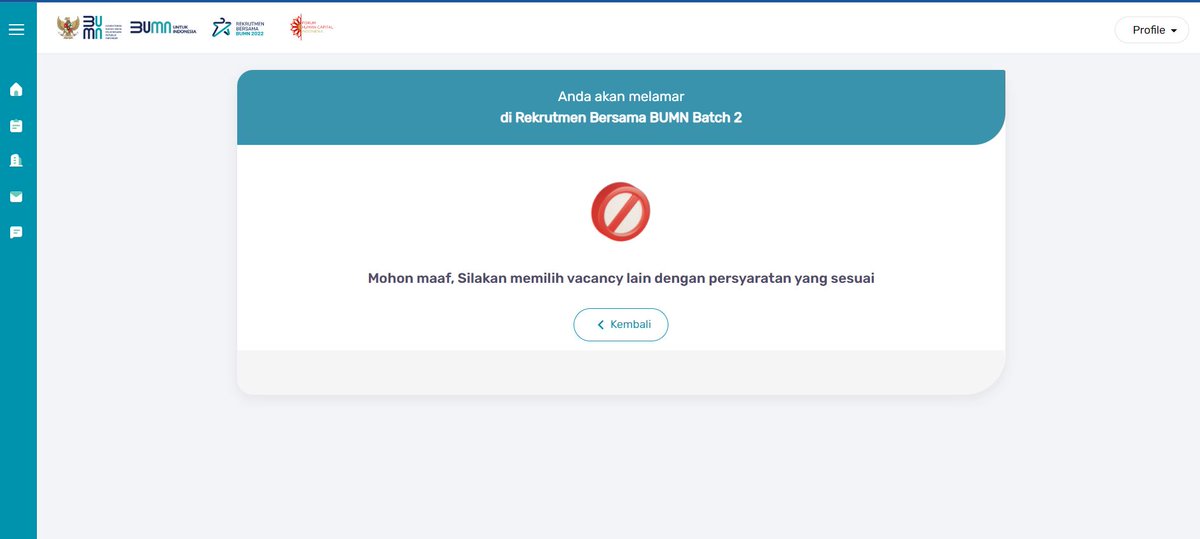The width and height of the screenshot is (1200, 539).
Task: Click the Kembali back button
Action: [x=621, y=325]
